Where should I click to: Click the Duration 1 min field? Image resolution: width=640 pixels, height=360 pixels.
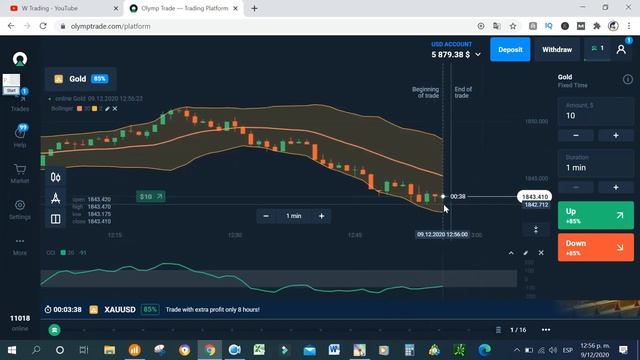596,163
